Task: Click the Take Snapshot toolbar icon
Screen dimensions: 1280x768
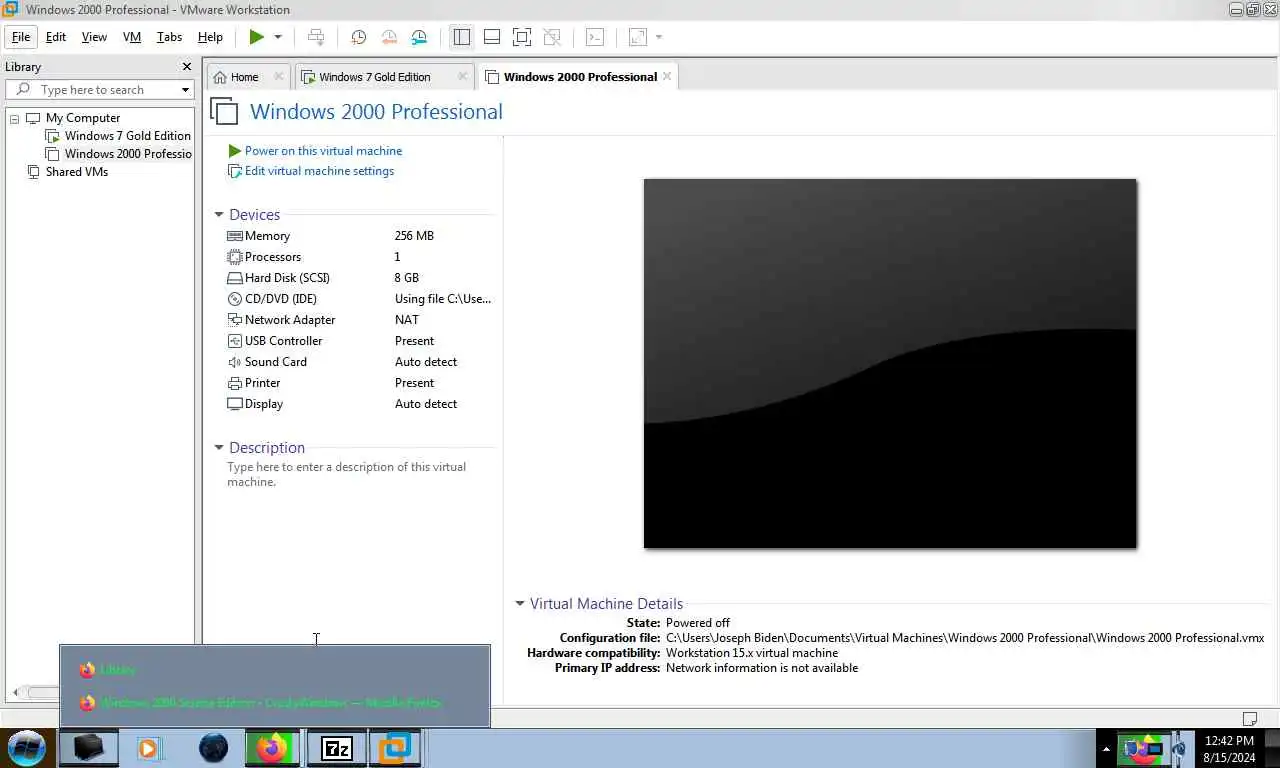Action: [358, 37]
